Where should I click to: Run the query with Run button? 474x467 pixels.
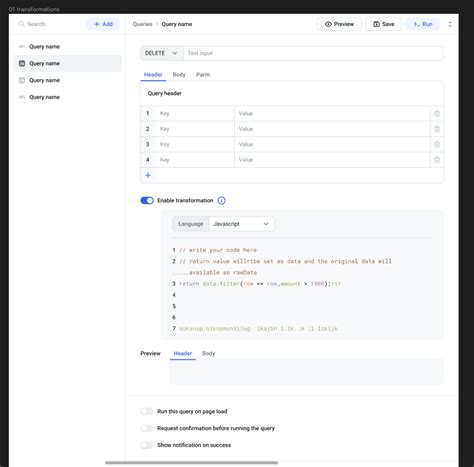pyautogui.click(x=423, y=24)
